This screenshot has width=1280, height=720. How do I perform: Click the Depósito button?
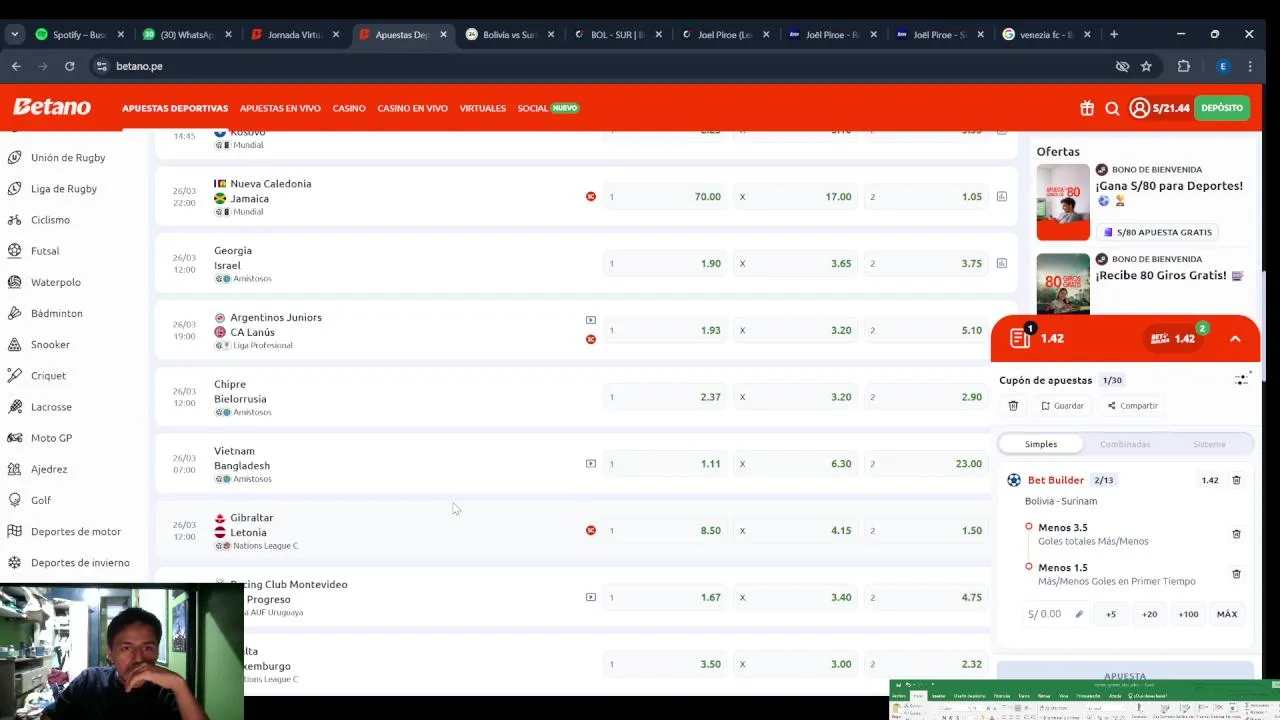click(x=1222, y=108)
